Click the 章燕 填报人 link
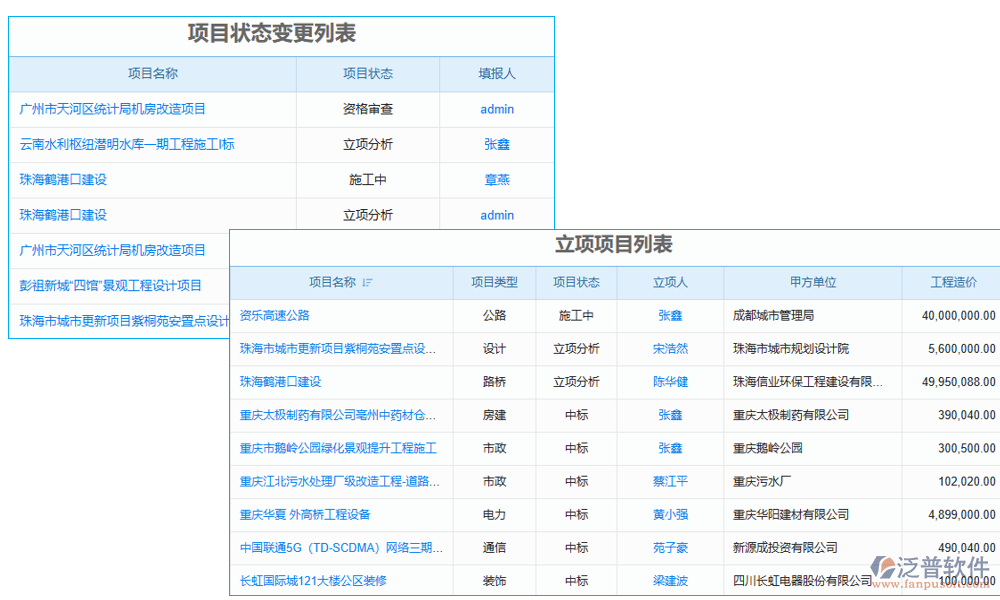This screenshot has height=600, width=1000. tap(496, 180)
